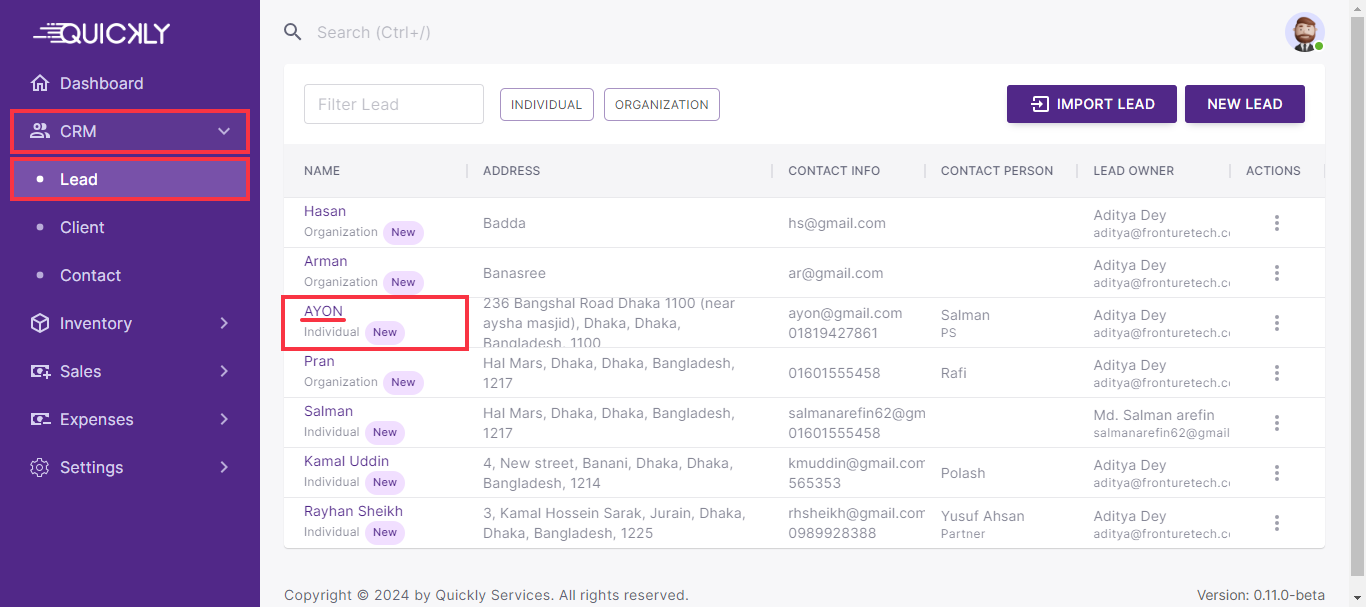Click the Inventory box icon
This screenshot has width=1366, height=607.
point(40,323)
